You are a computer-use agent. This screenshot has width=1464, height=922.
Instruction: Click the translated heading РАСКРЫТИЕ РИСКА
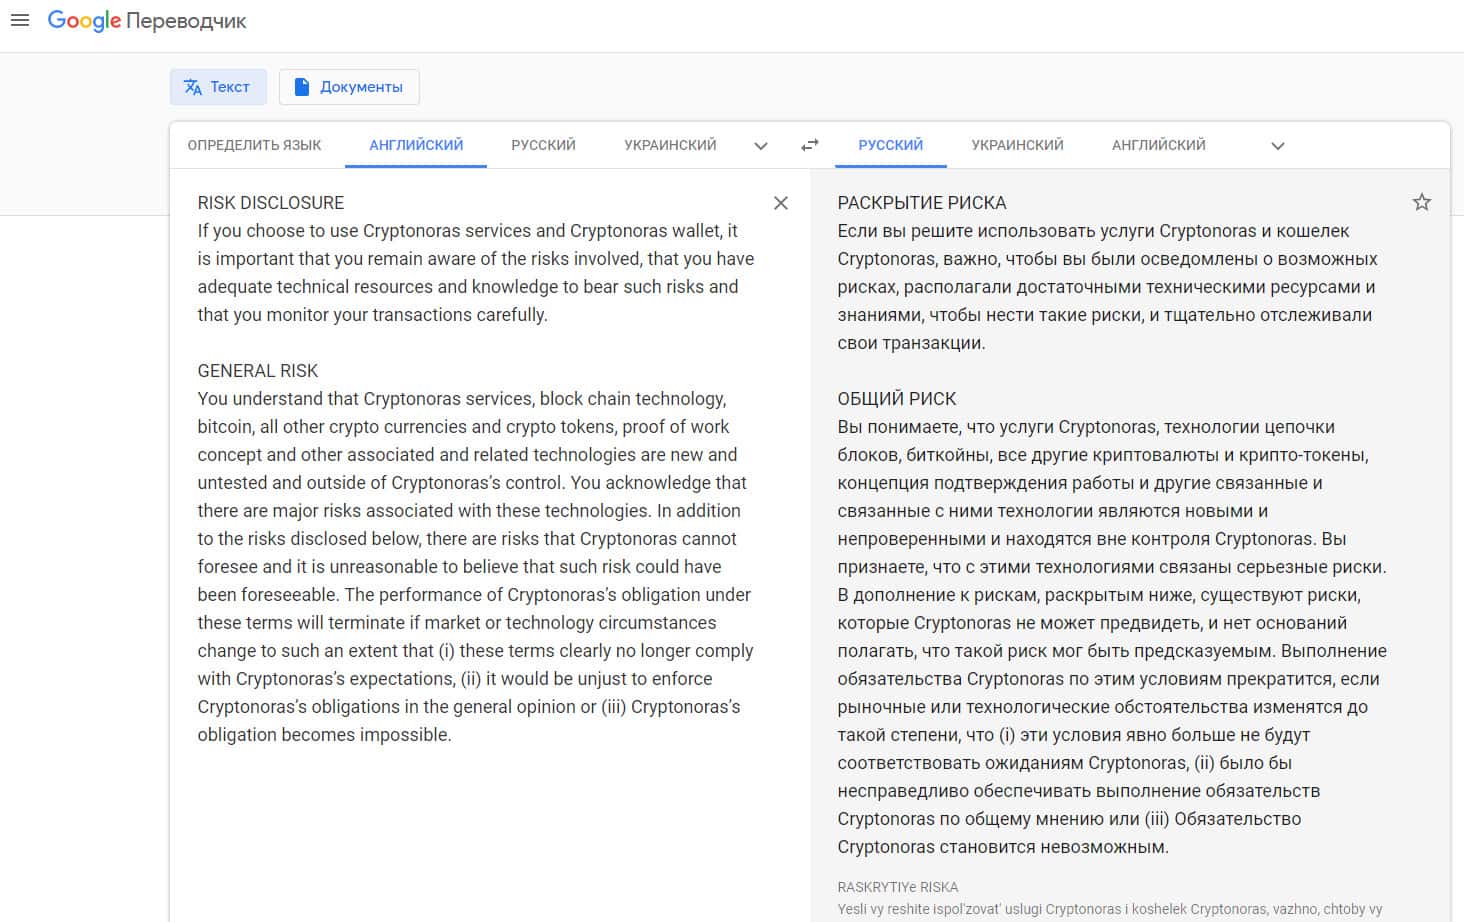pyautogui.click(x=922, y=203)
